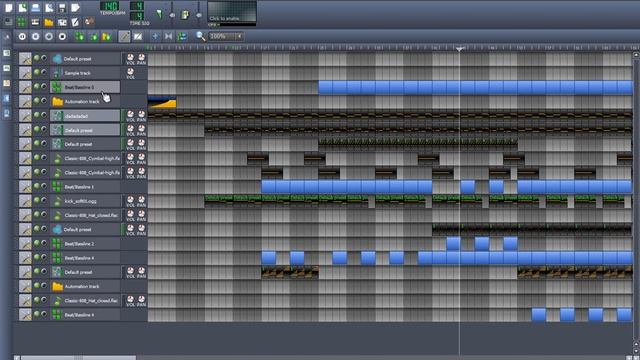Open the 100% zoom dropdown
The width and height of the screenshot is (640, 360).
226,36
